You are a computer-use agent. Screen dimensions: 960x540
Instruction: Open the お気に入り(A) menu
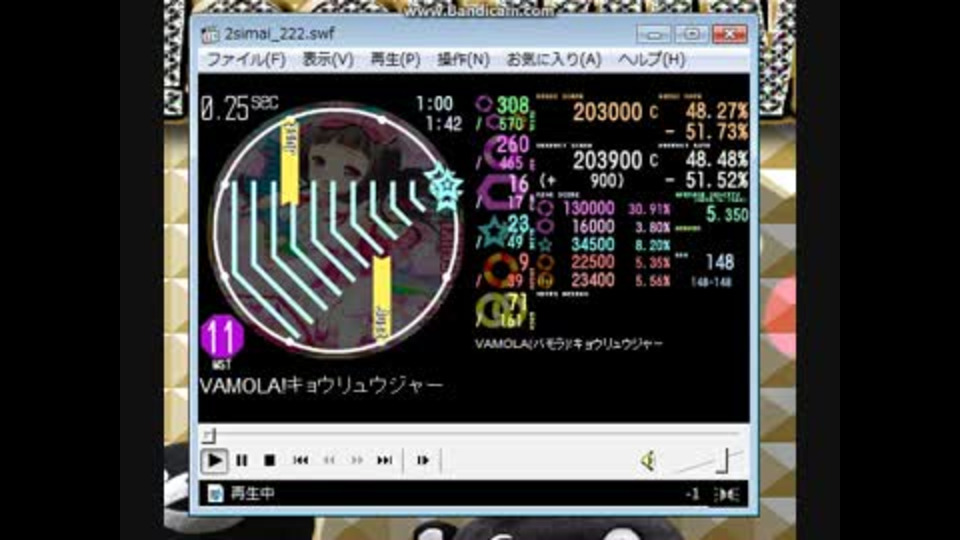coord(554,59)
